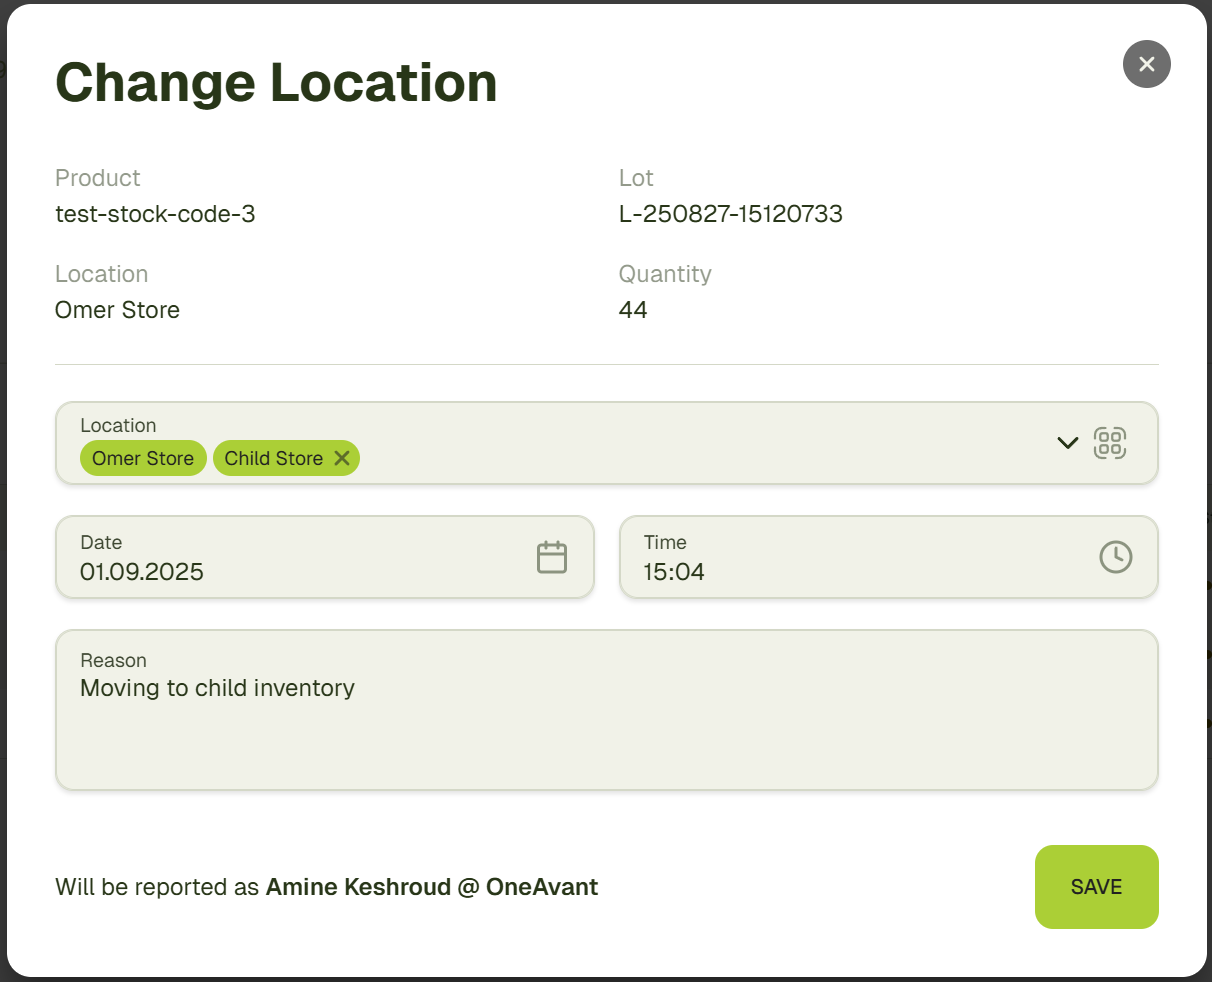Click the product name test-stock-code-3

click(x=155, y=214)
